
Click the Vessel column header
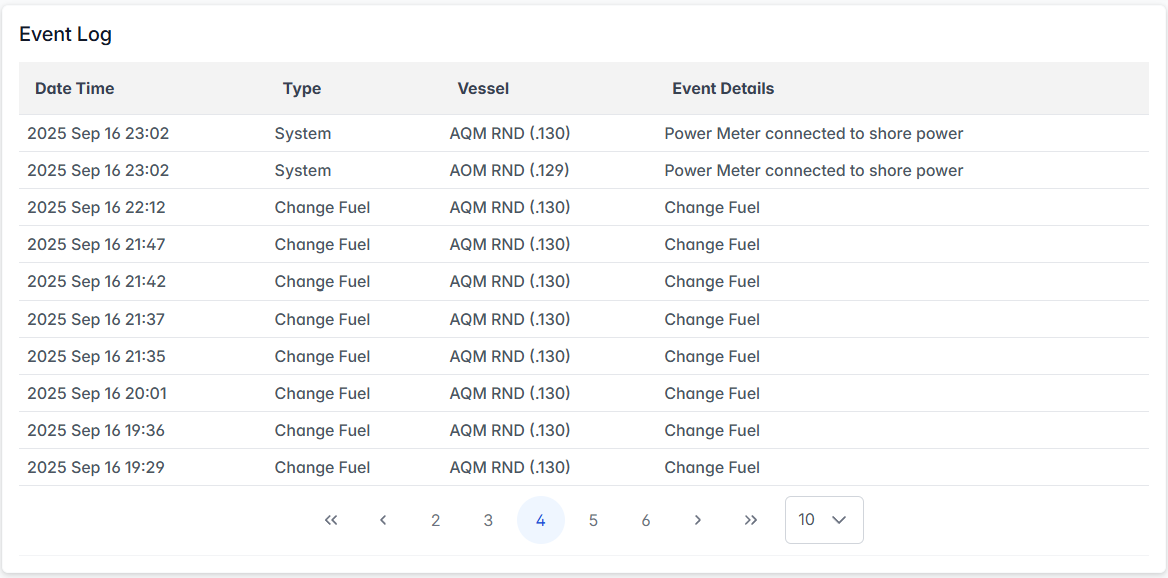483,88
